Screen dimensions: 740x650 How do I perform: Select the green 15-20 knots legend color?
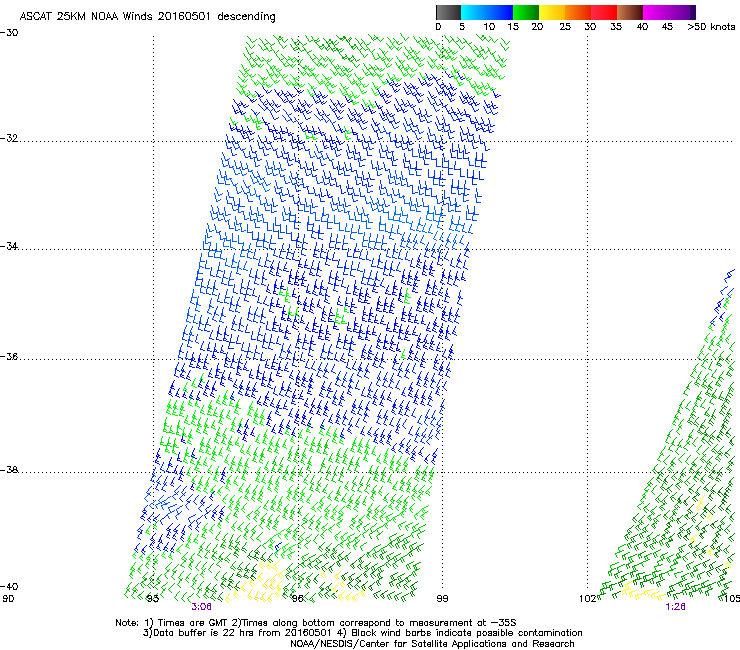526,12
